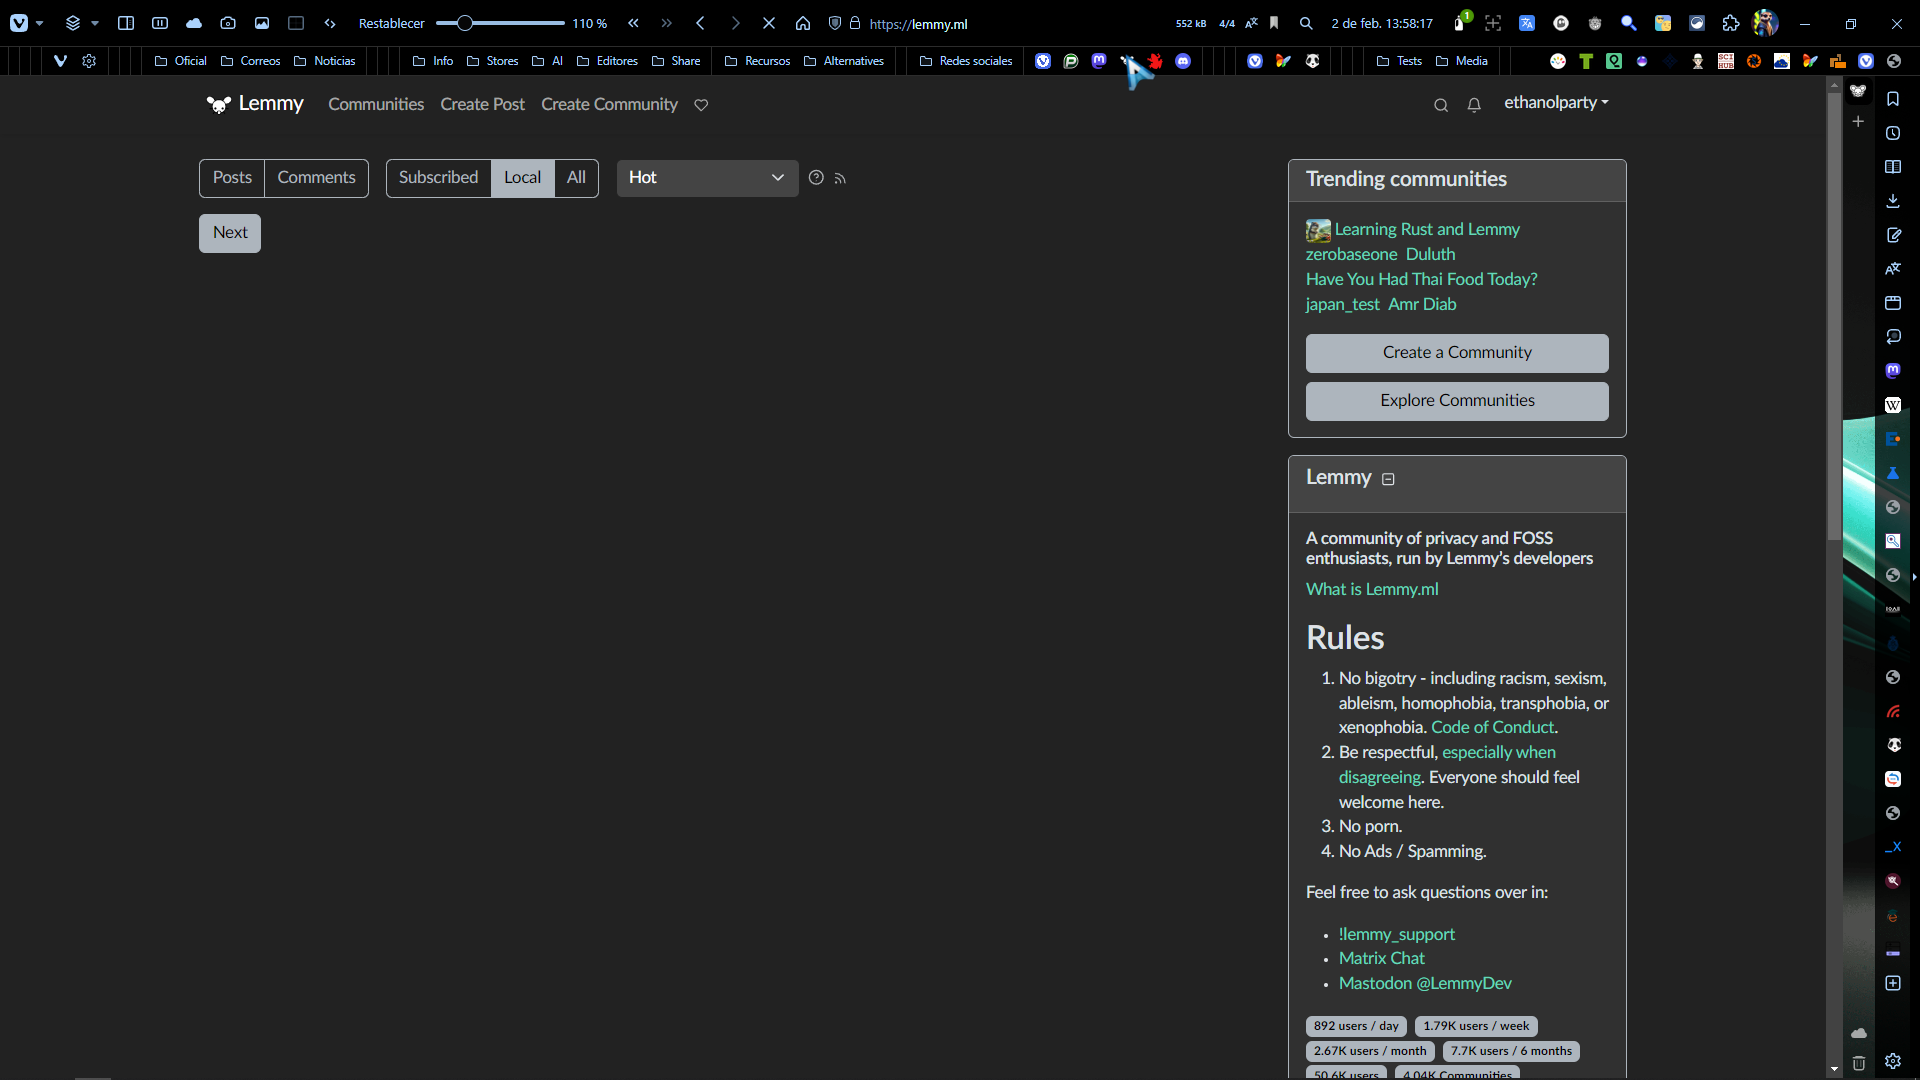Click Restablecer to reset zoom
The width and height of the screenshot is (1920, 1080).
click(391, 23)
